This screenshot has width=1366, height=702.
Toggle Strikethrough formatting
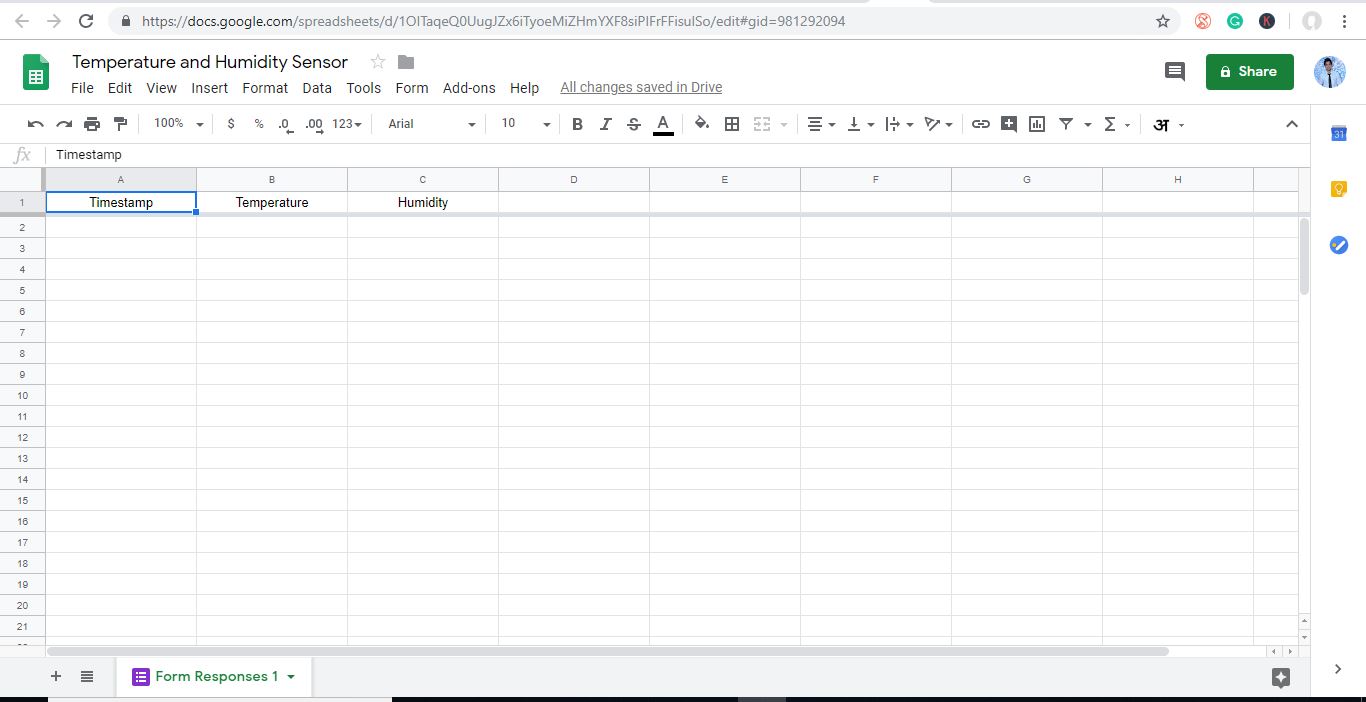634,124
